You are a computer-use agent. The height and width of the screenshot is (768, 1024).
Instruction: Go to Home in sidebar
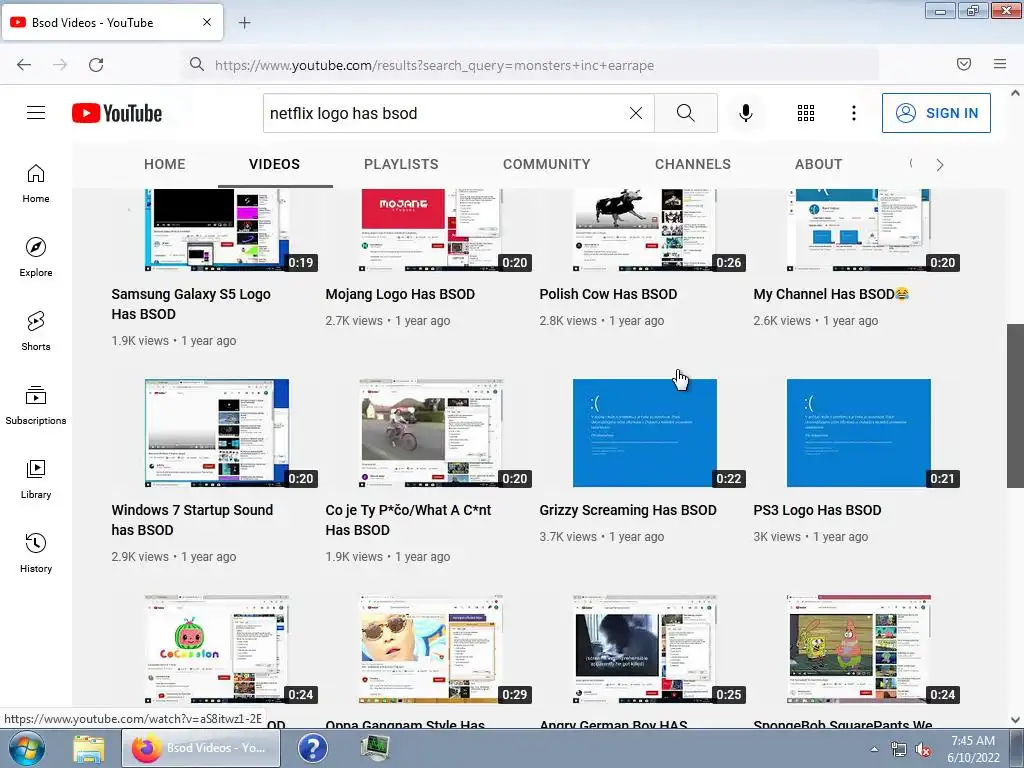(36, 184)
